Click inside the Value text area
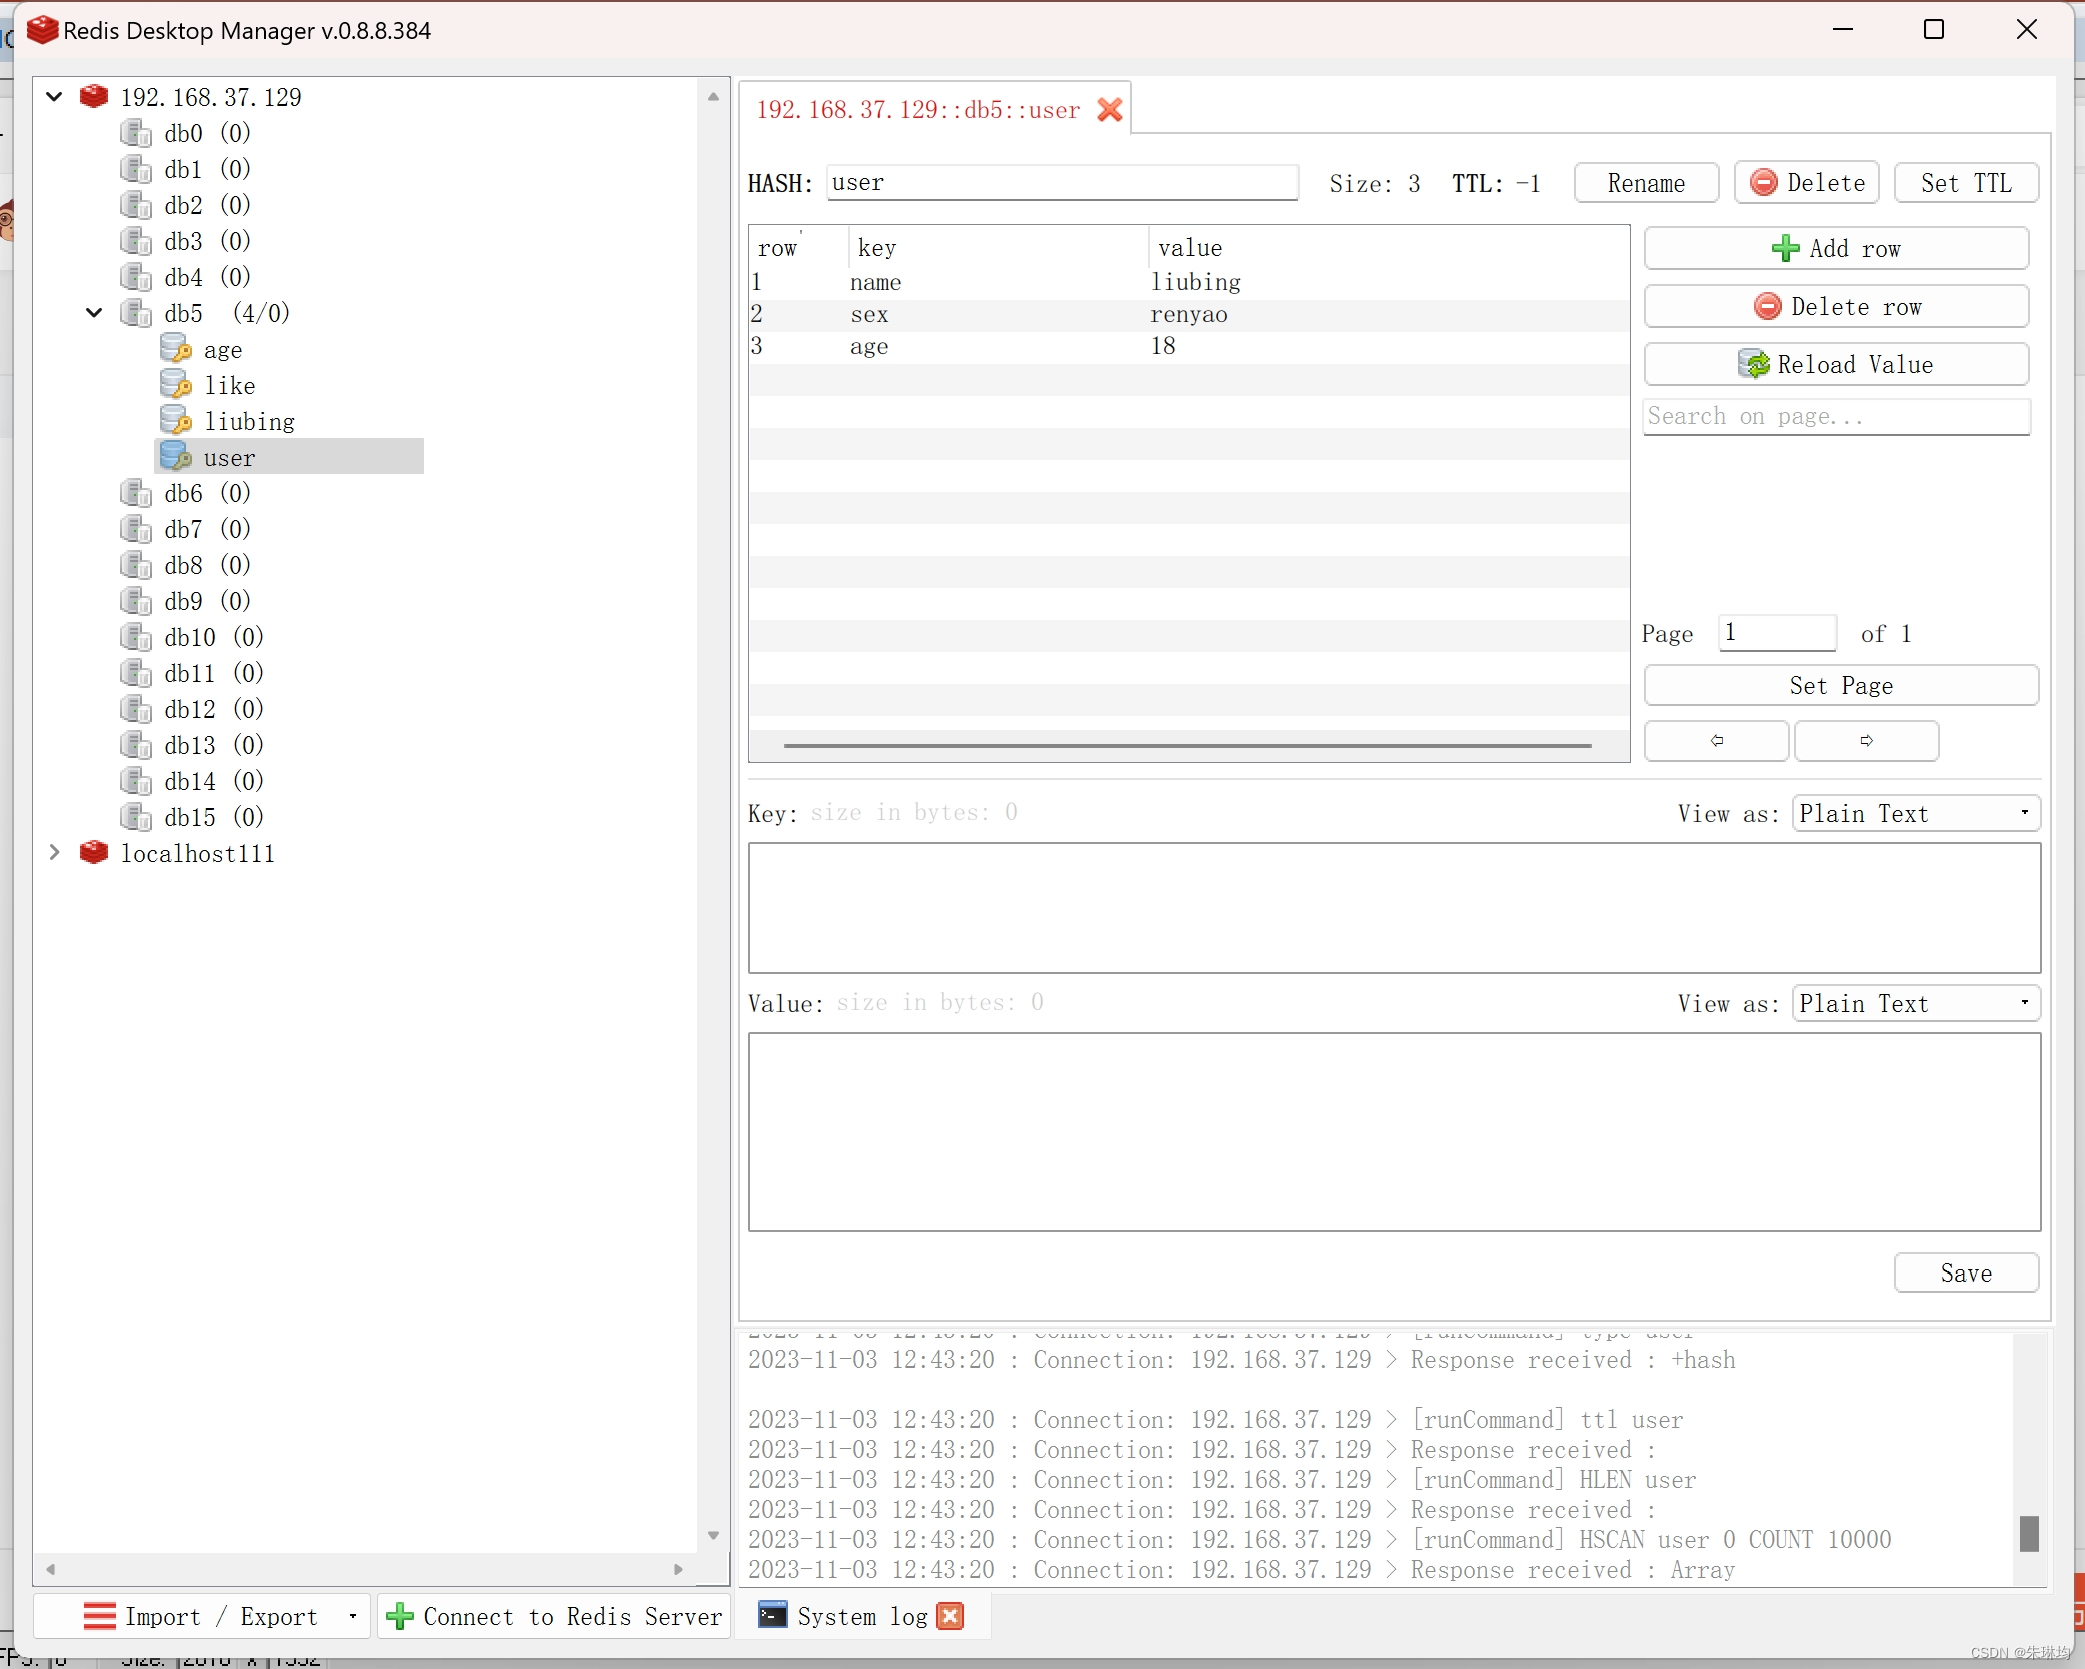Image resolution: width=2085 pixels, height=1669 pixels. (x=1394, y=1132)
